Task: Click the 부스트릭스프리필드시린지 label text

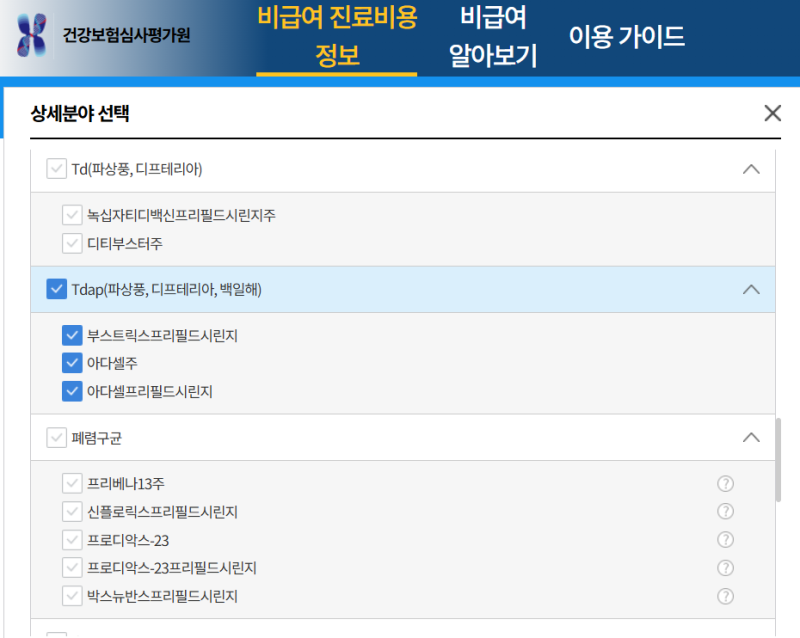Action: coord(162,335)
